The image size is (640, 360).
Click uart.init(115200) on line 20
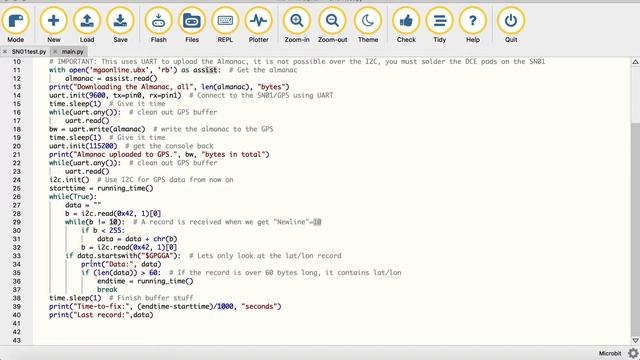(83, 146)
